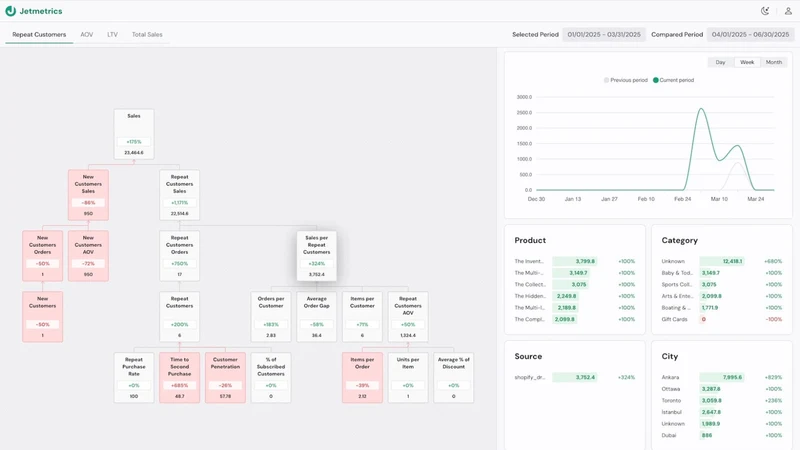The image size is (800, 450).
Task: Click the Gift Cards category row
Action: coord(721,319)
